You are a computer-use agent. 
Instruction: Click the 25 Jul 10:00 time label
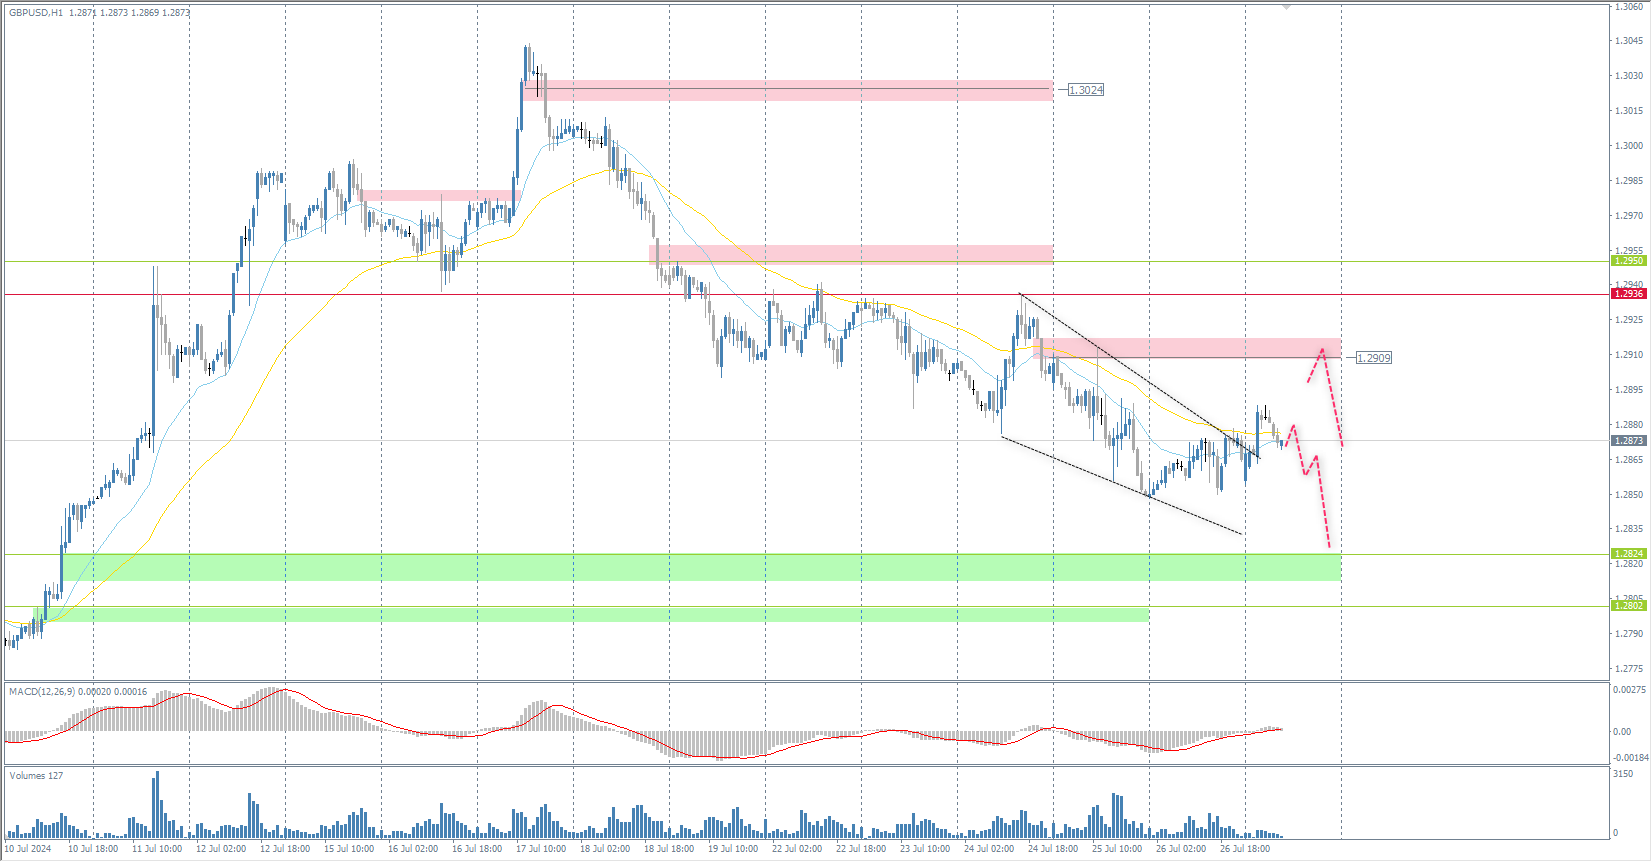coord(1117,849)
